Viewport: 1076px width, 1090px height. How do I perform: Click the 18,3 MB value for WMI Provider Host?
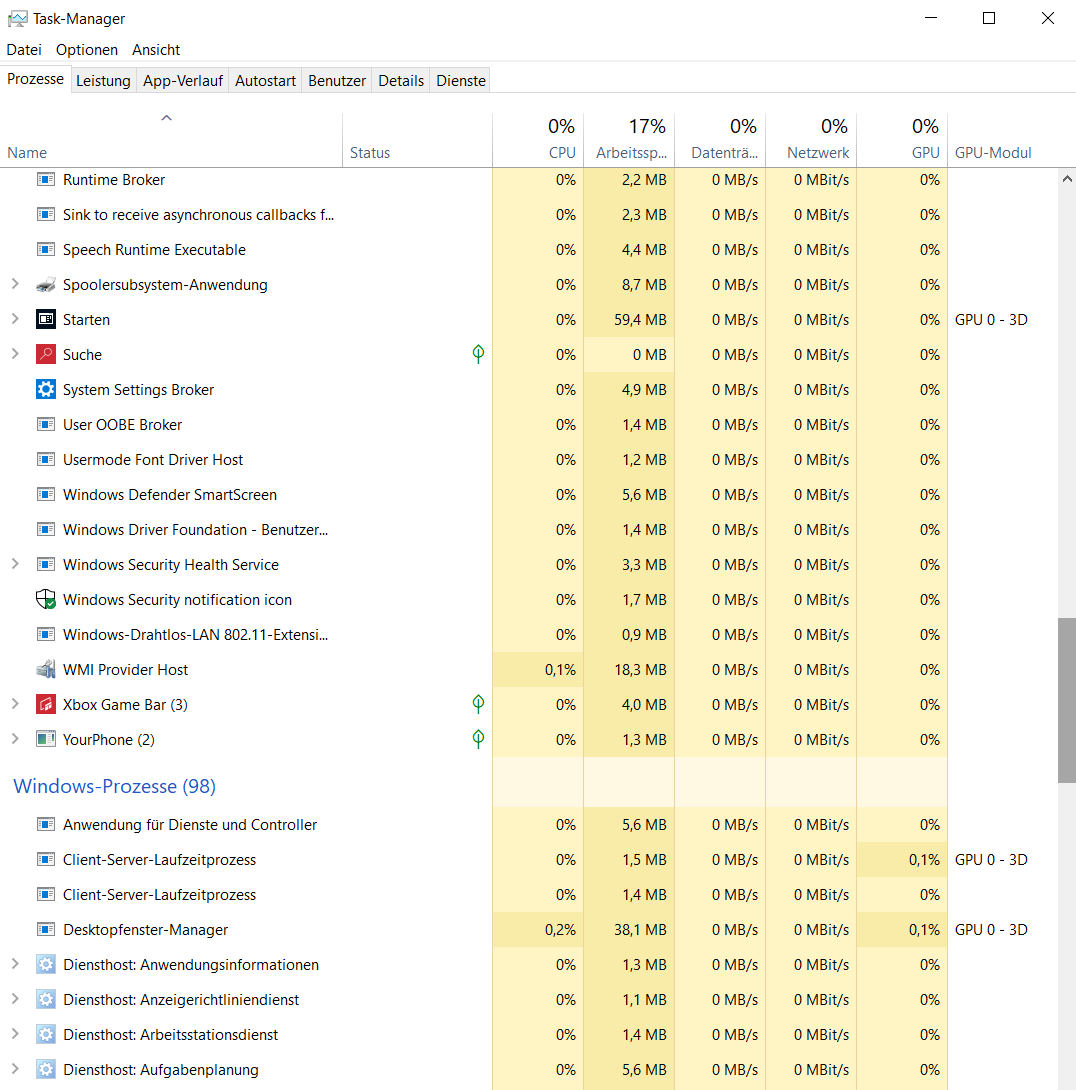pyautogui.click(x=640, y=669)
